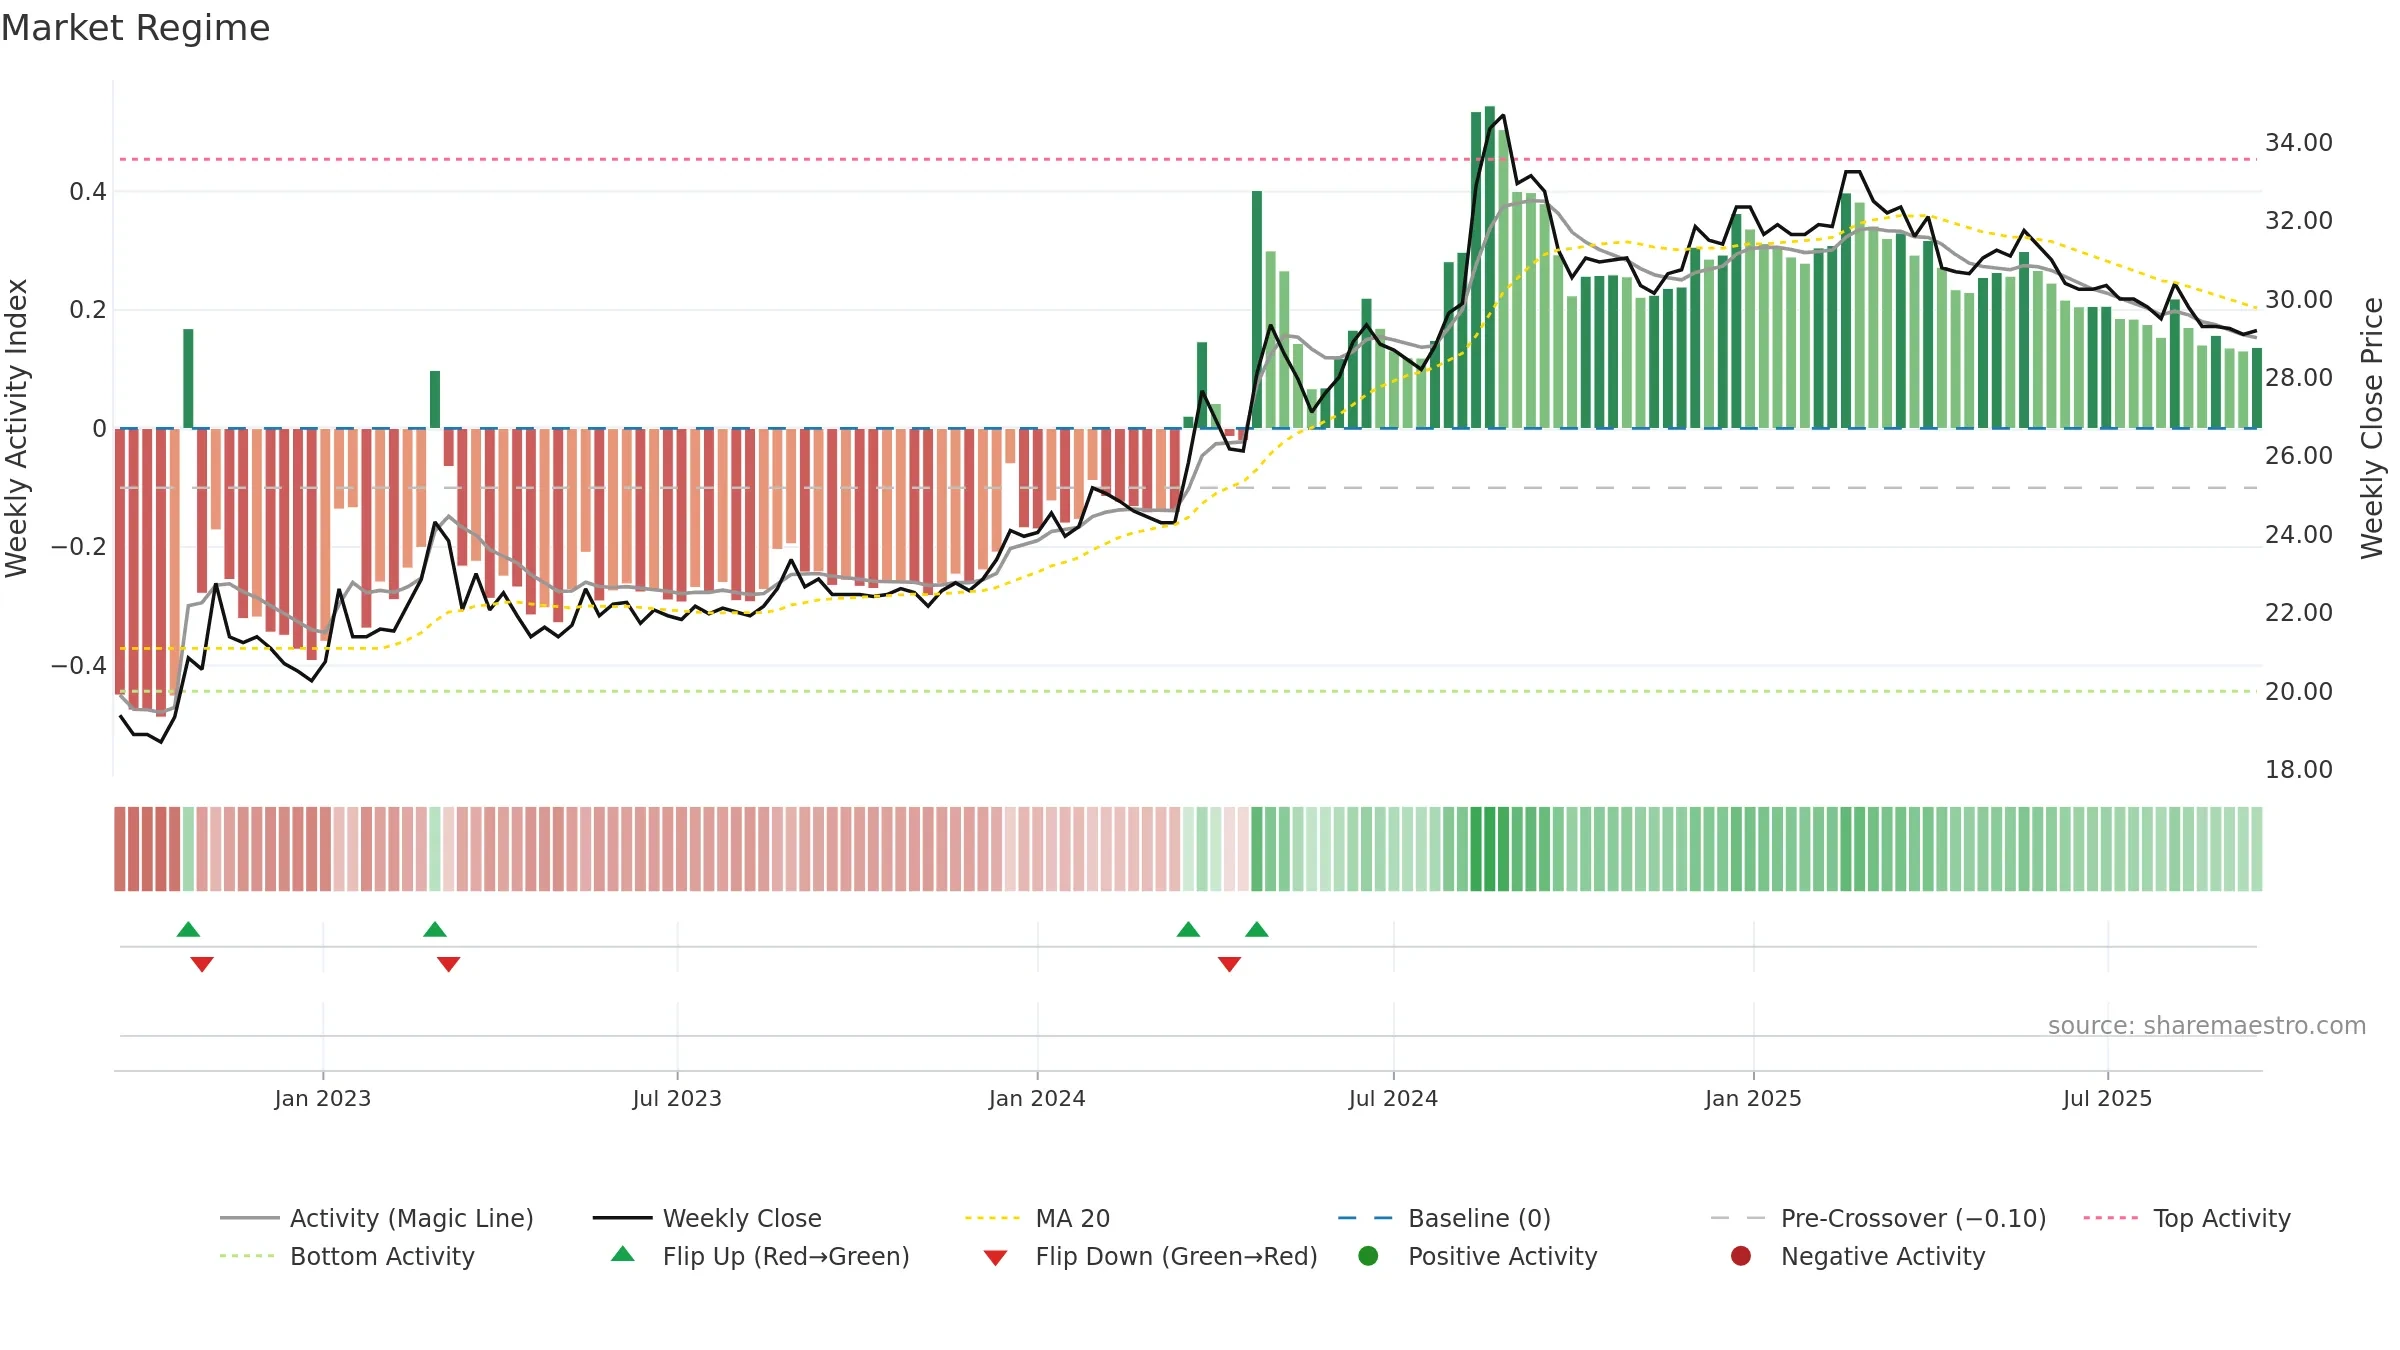Click the second green flip-up marker near March 2023

435,930
